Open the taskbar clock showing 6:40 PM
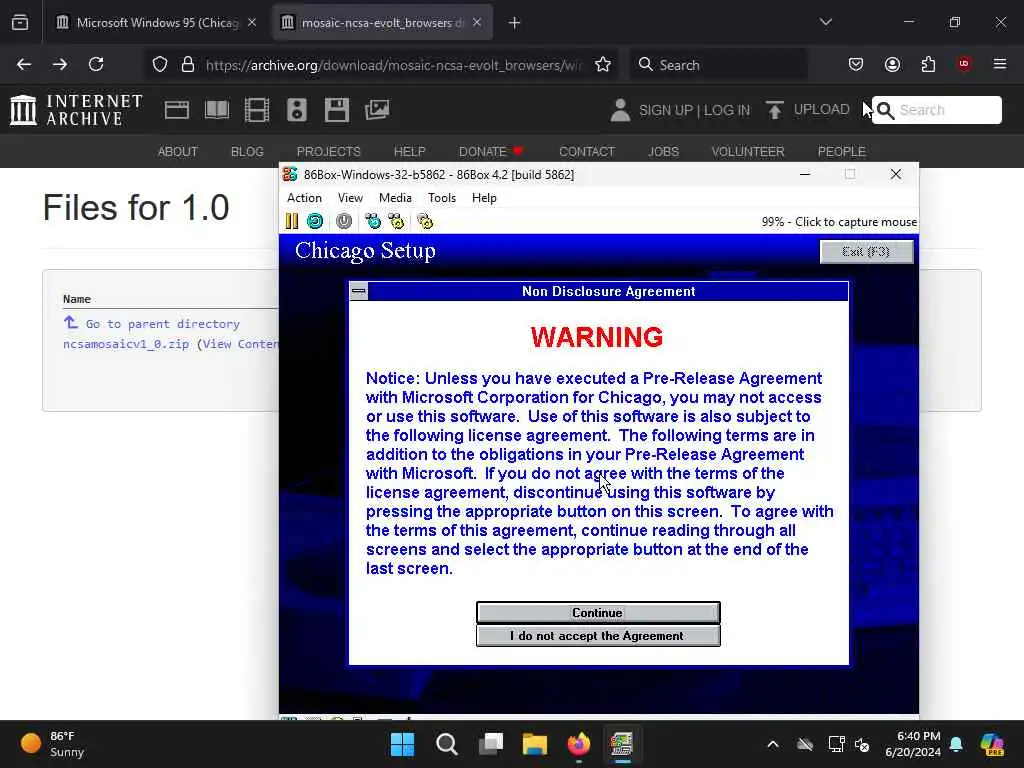1024x768 pixels. [912, 744]
